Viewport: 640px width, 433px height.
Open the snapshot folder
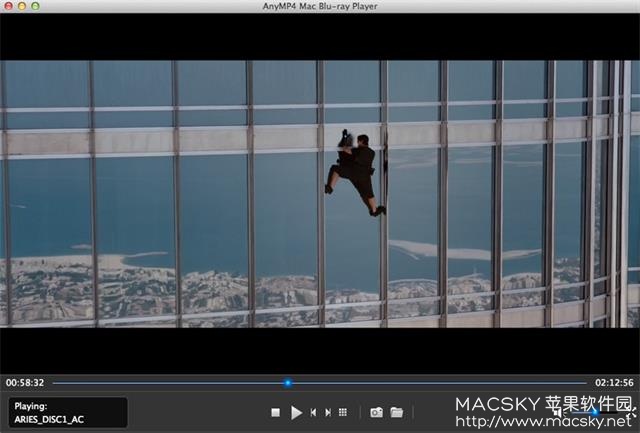(x=396, y=412)
